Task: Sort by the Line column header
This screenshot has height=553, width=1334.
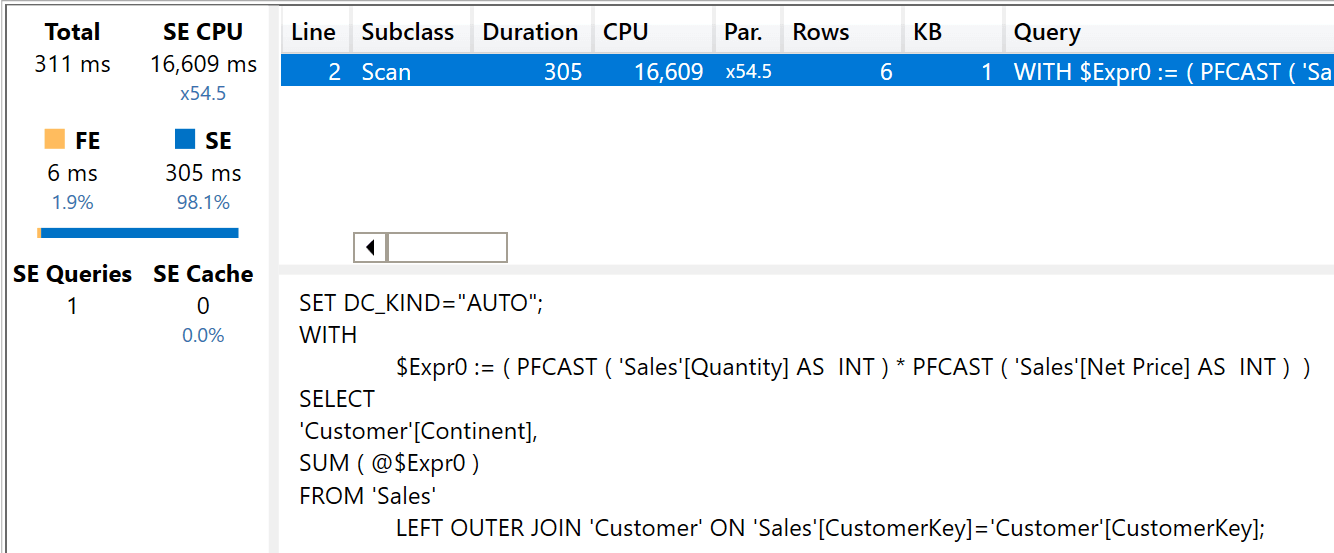Action: [x=315, y=32]
